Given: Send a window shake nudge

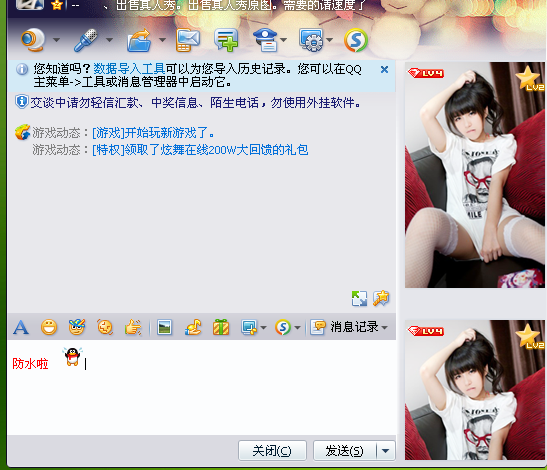Looking at the screenshot, I should coord(105,328).
